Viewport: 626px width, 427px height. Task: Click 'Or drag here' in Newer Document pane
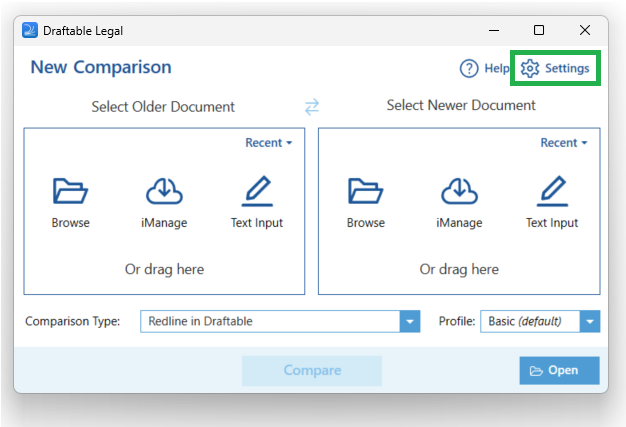(x=459, y=270)
